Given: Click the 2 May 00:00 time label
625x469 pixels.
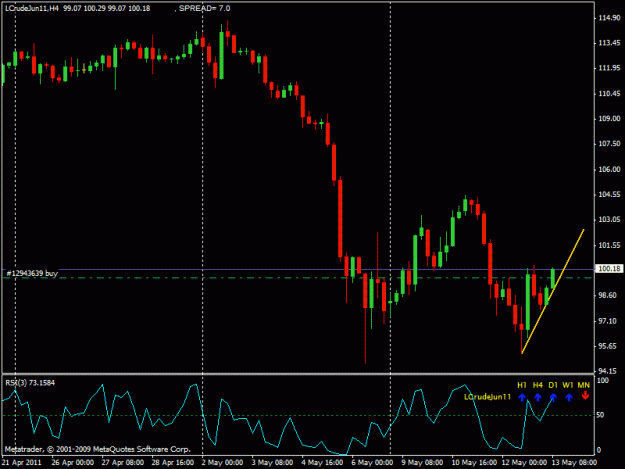Looking at the screenshot, I should [222, 463].
